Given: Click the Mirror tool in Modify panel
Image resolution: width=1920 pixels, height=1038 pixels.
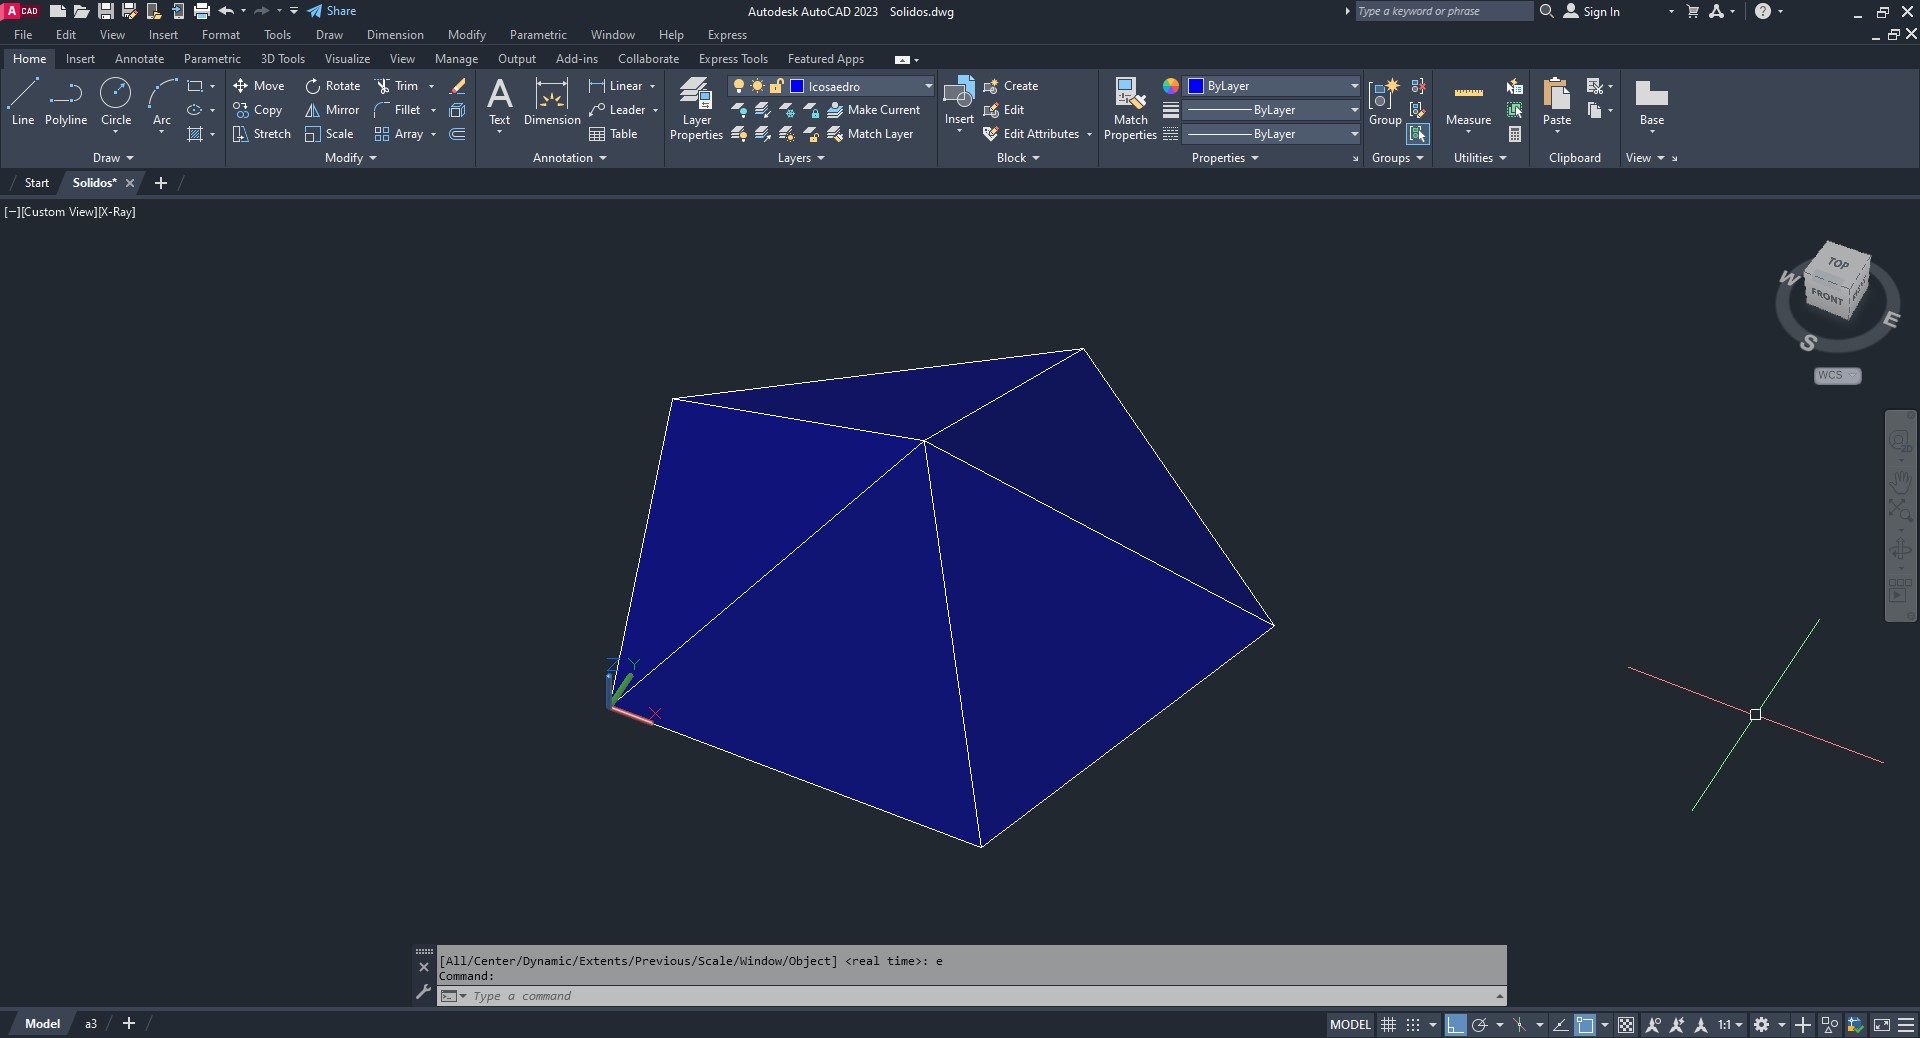Looking at the screenshot, I should (332, 110).
